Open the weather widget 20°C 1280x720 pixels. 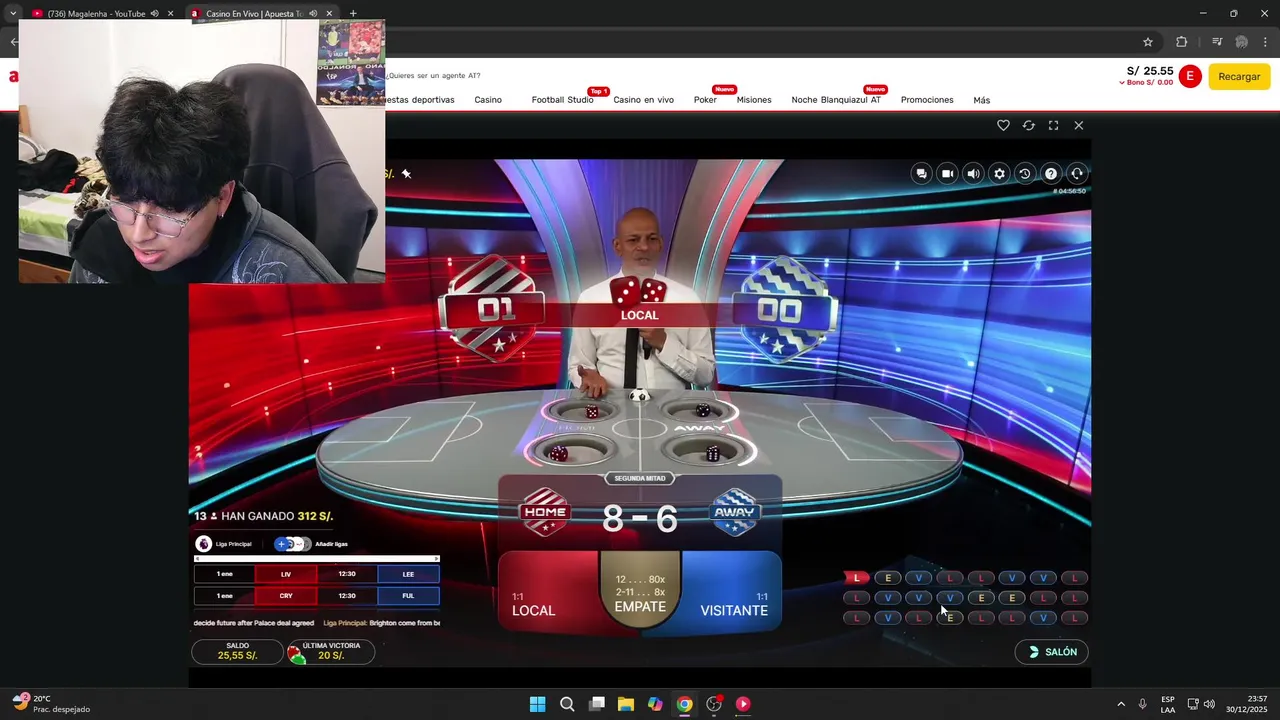click(50, 704)
